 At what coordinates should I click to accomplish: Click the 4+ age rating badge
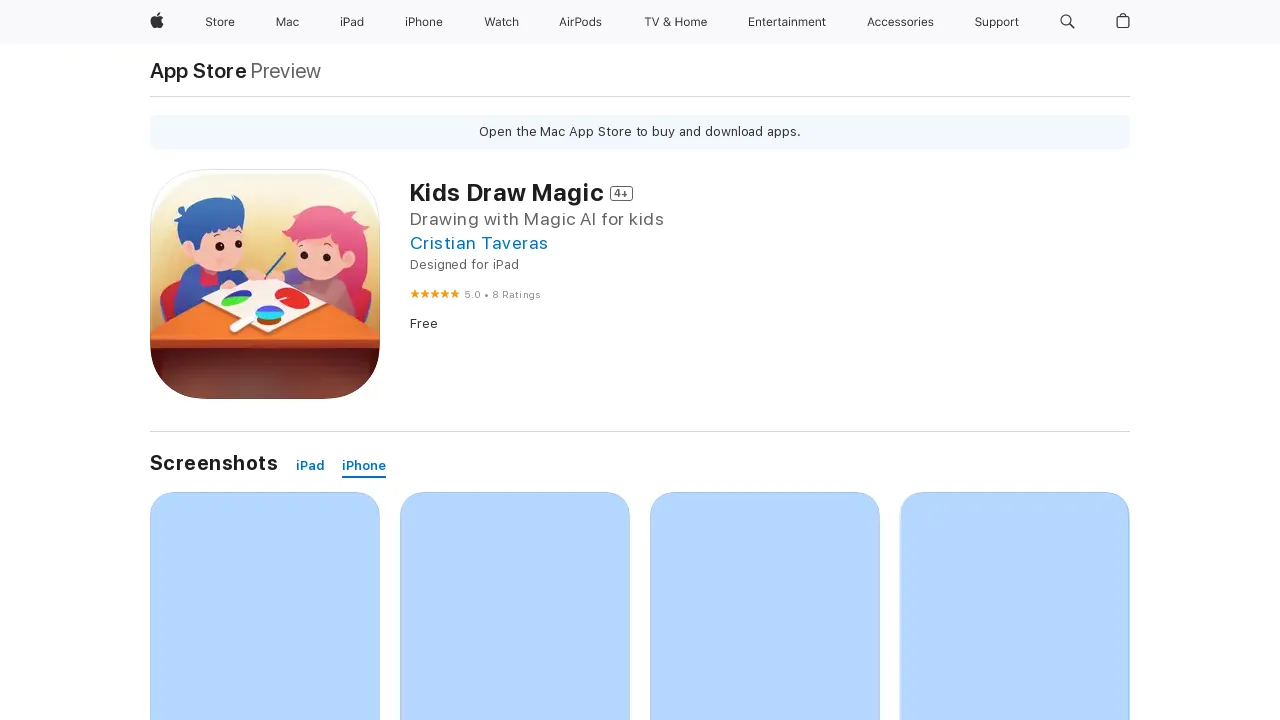pyautogui.click(x=621, y=193)
